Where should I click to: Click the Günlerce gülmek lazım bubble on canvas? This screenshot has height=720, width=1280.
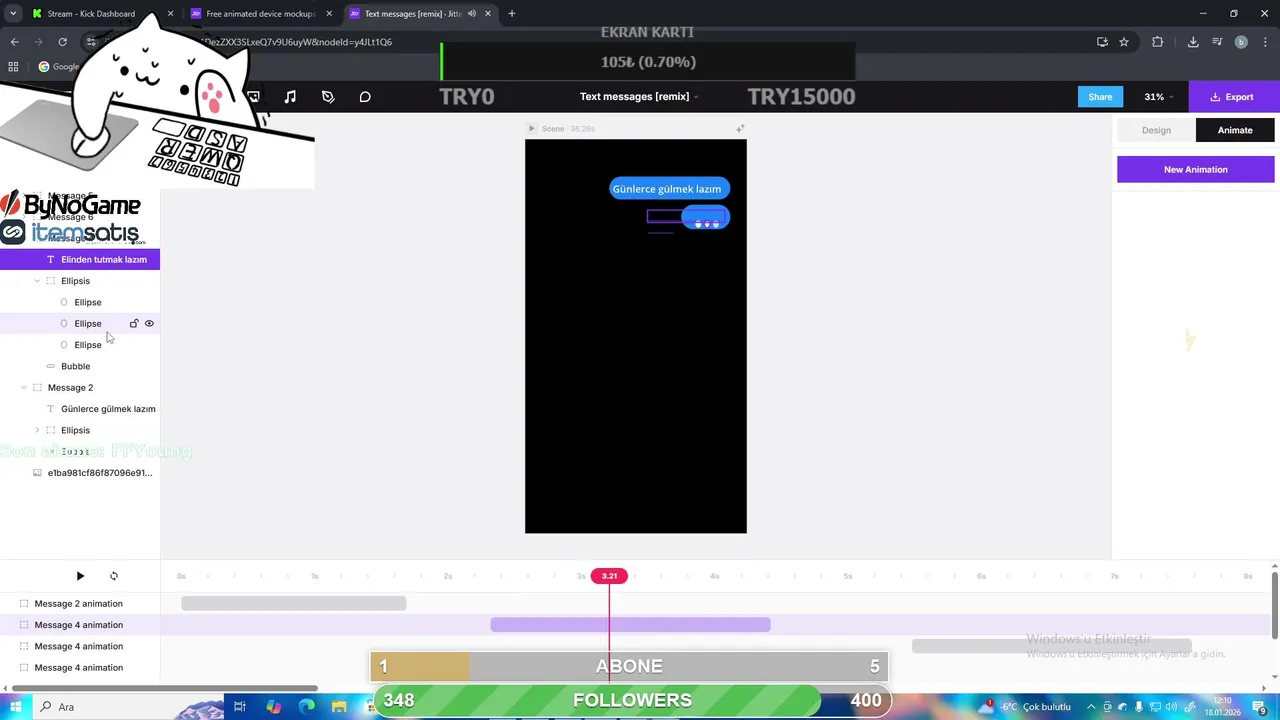[669, 189]
